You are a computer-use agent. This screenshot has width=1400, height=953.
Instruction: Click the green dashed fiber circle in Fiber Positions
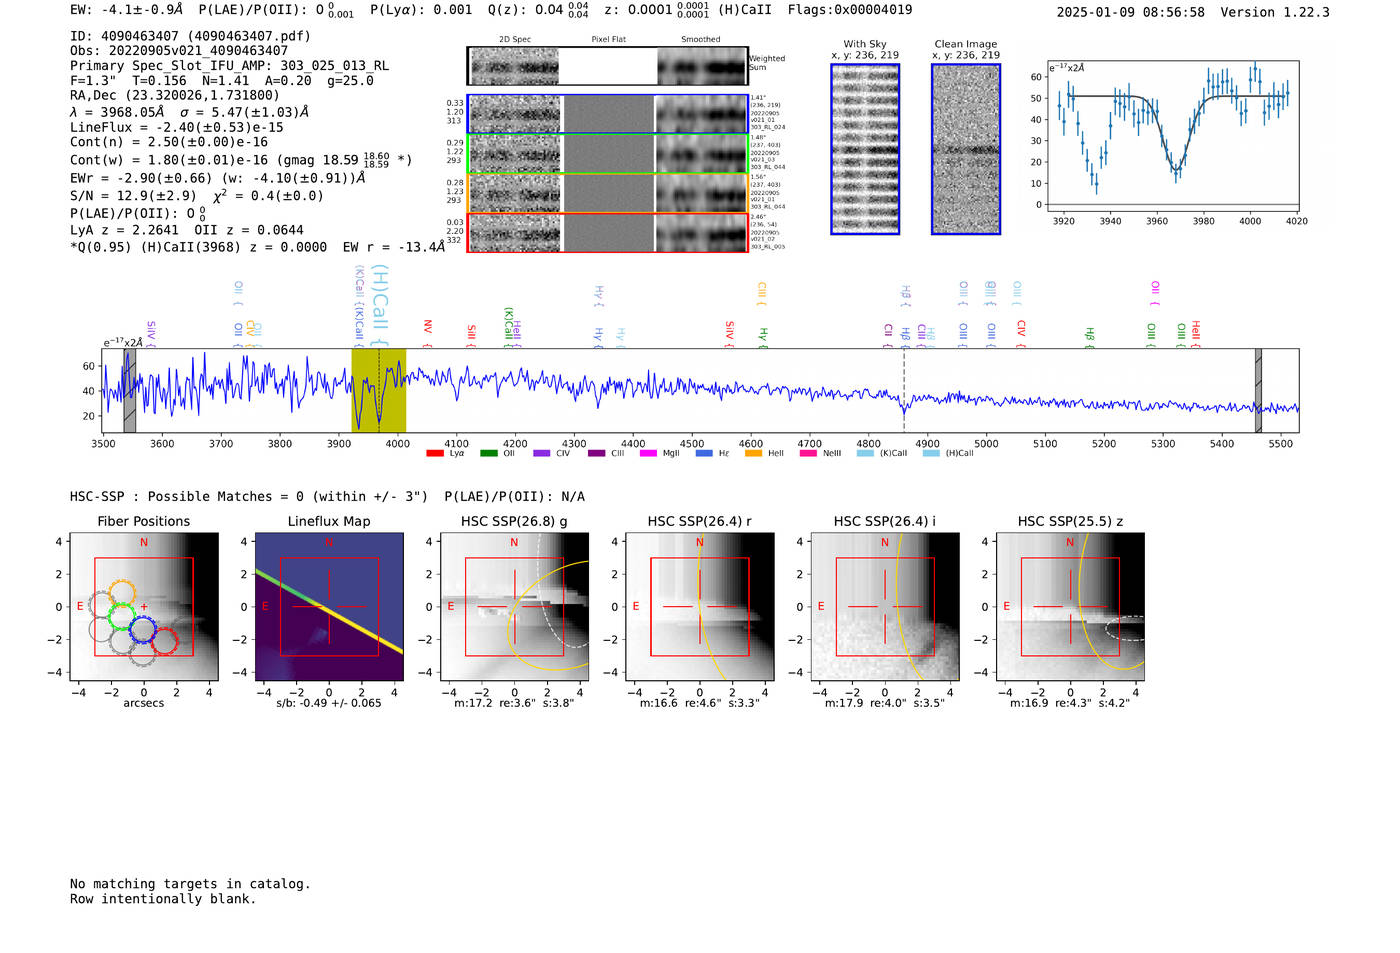(x=122, y=616)
